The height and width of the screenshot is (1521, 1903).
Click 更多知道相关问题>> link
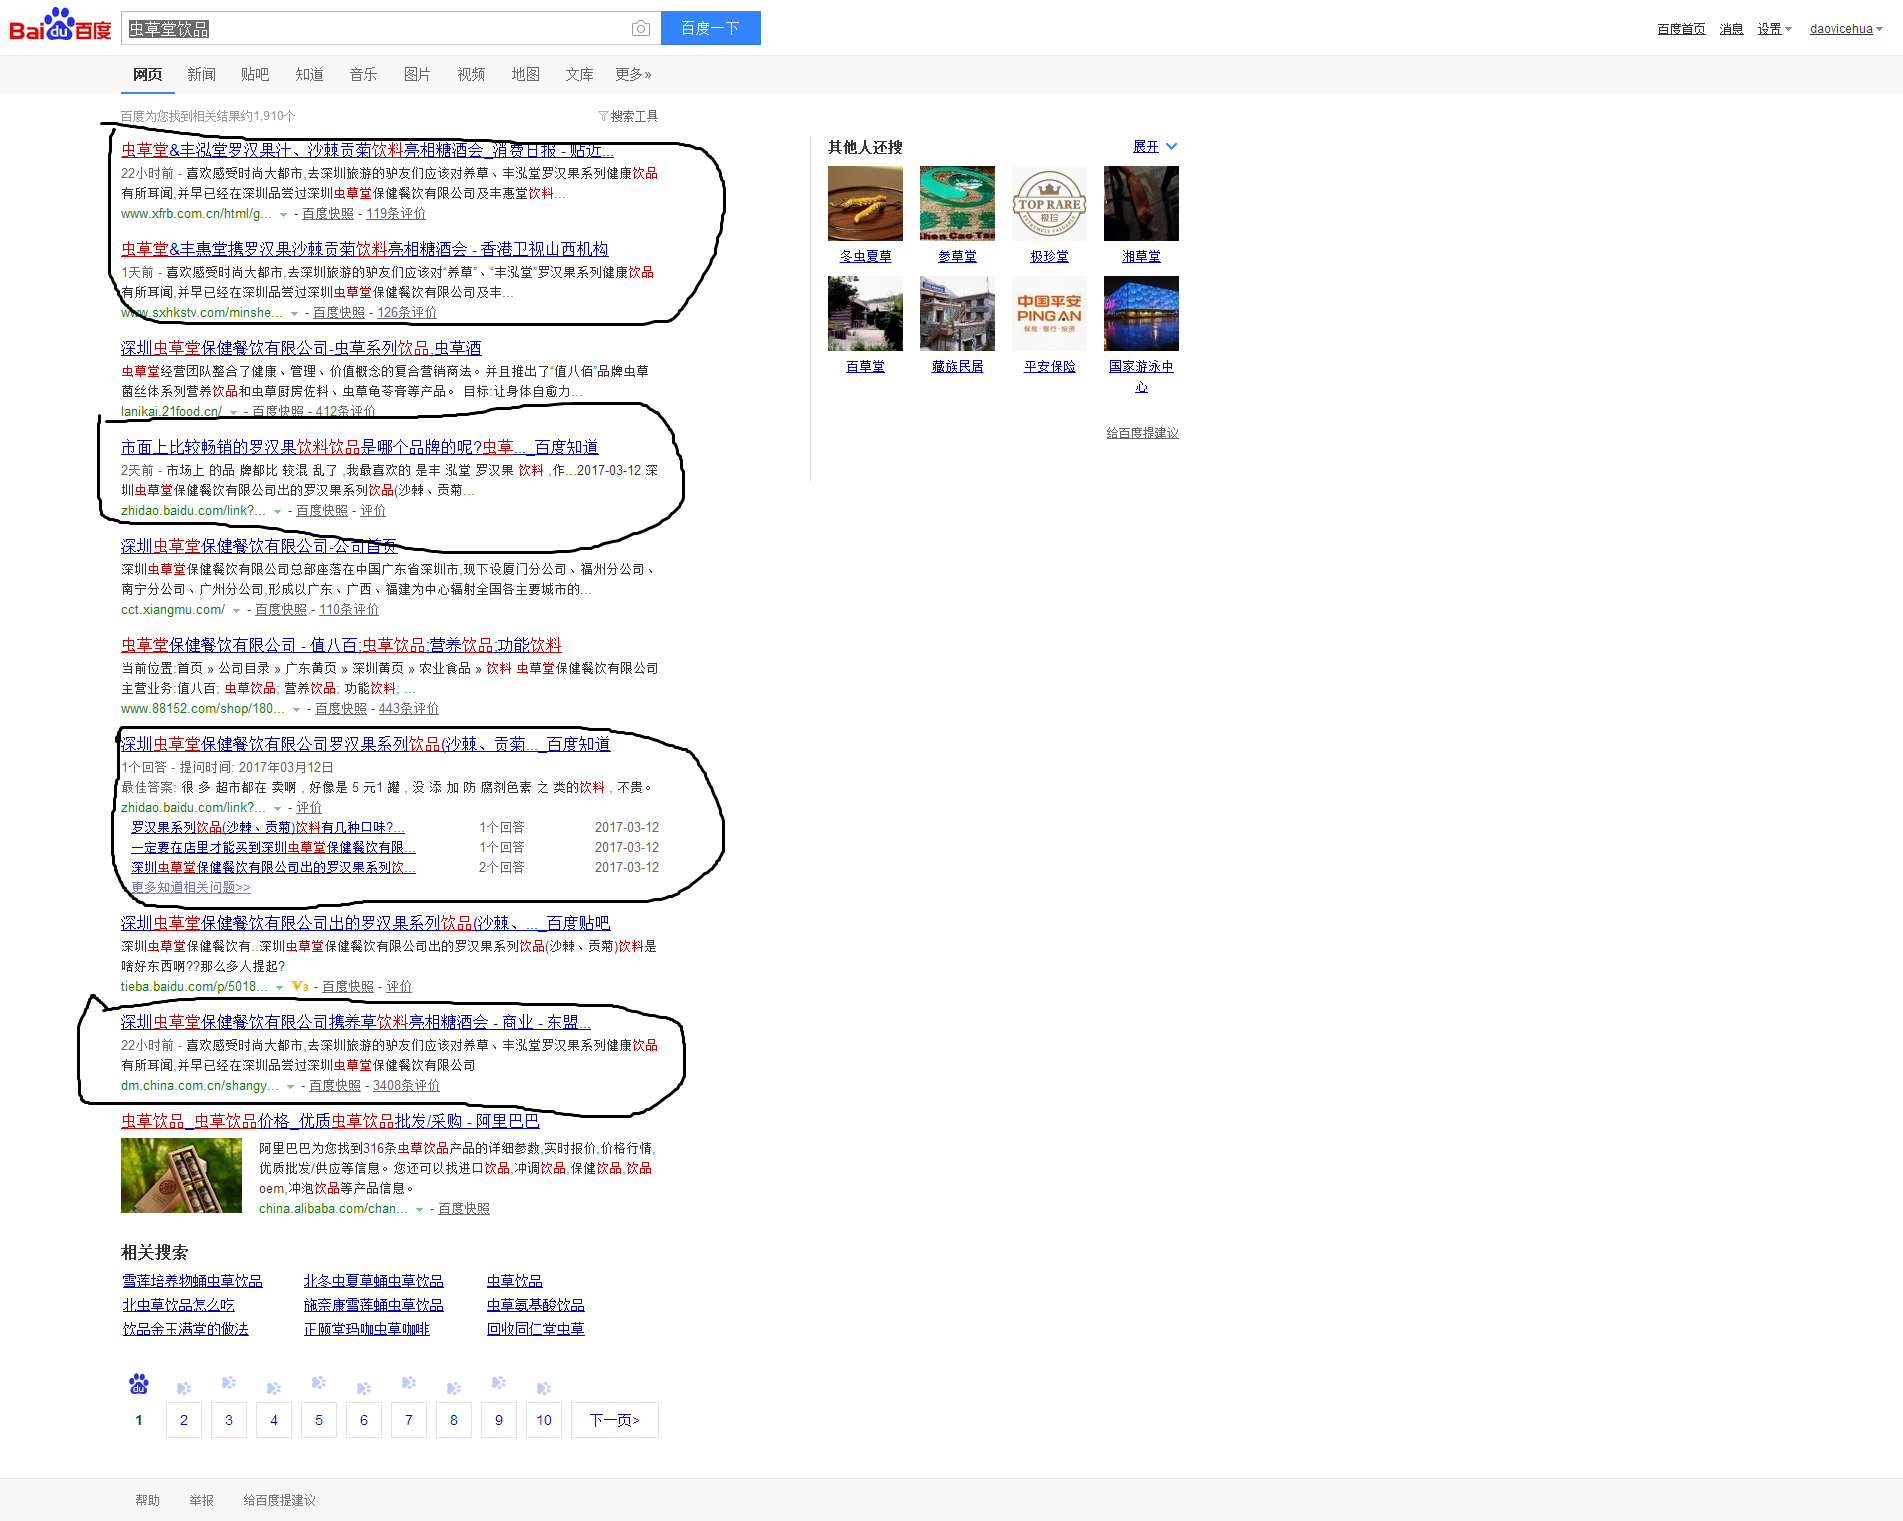(x=191, y=888)
